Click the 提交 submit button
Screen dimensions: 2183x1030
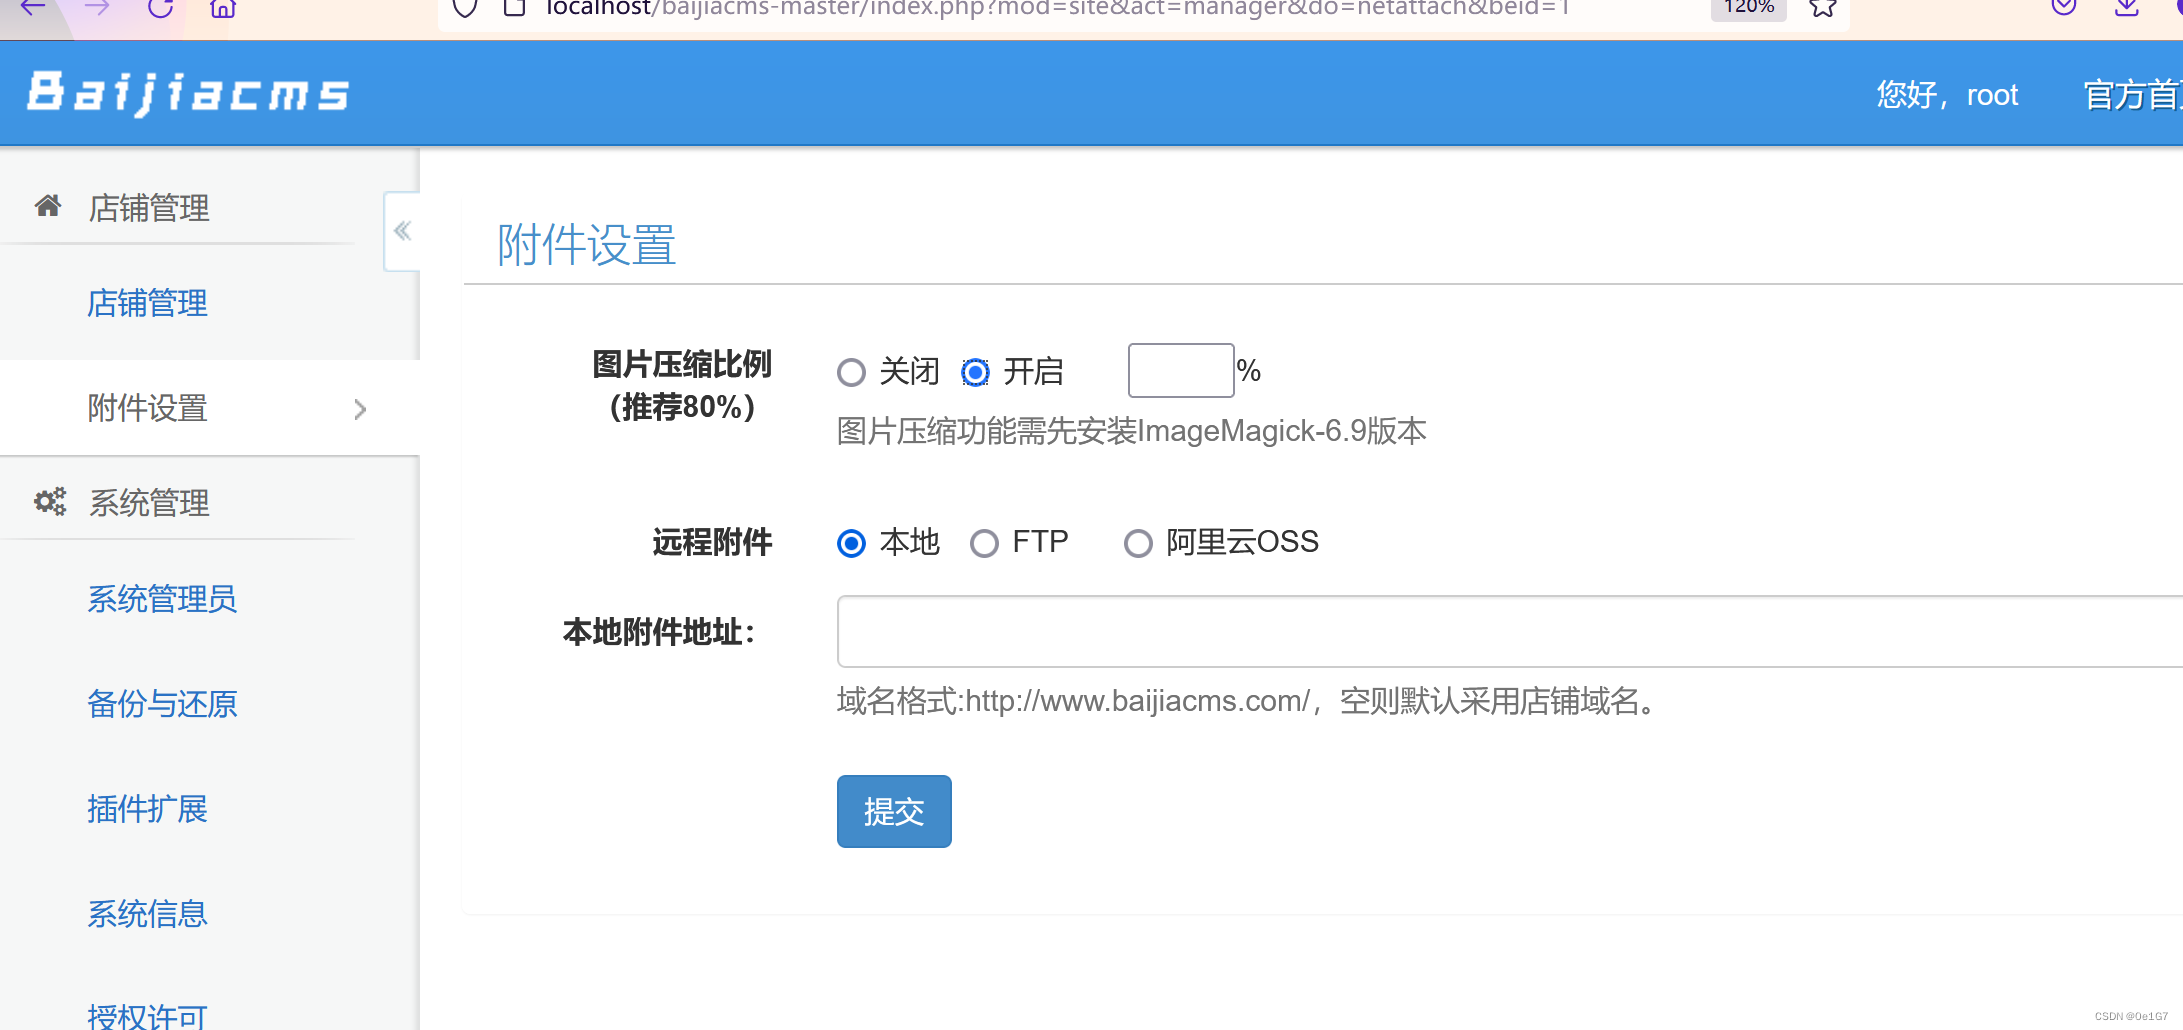[x=893, y=811]
